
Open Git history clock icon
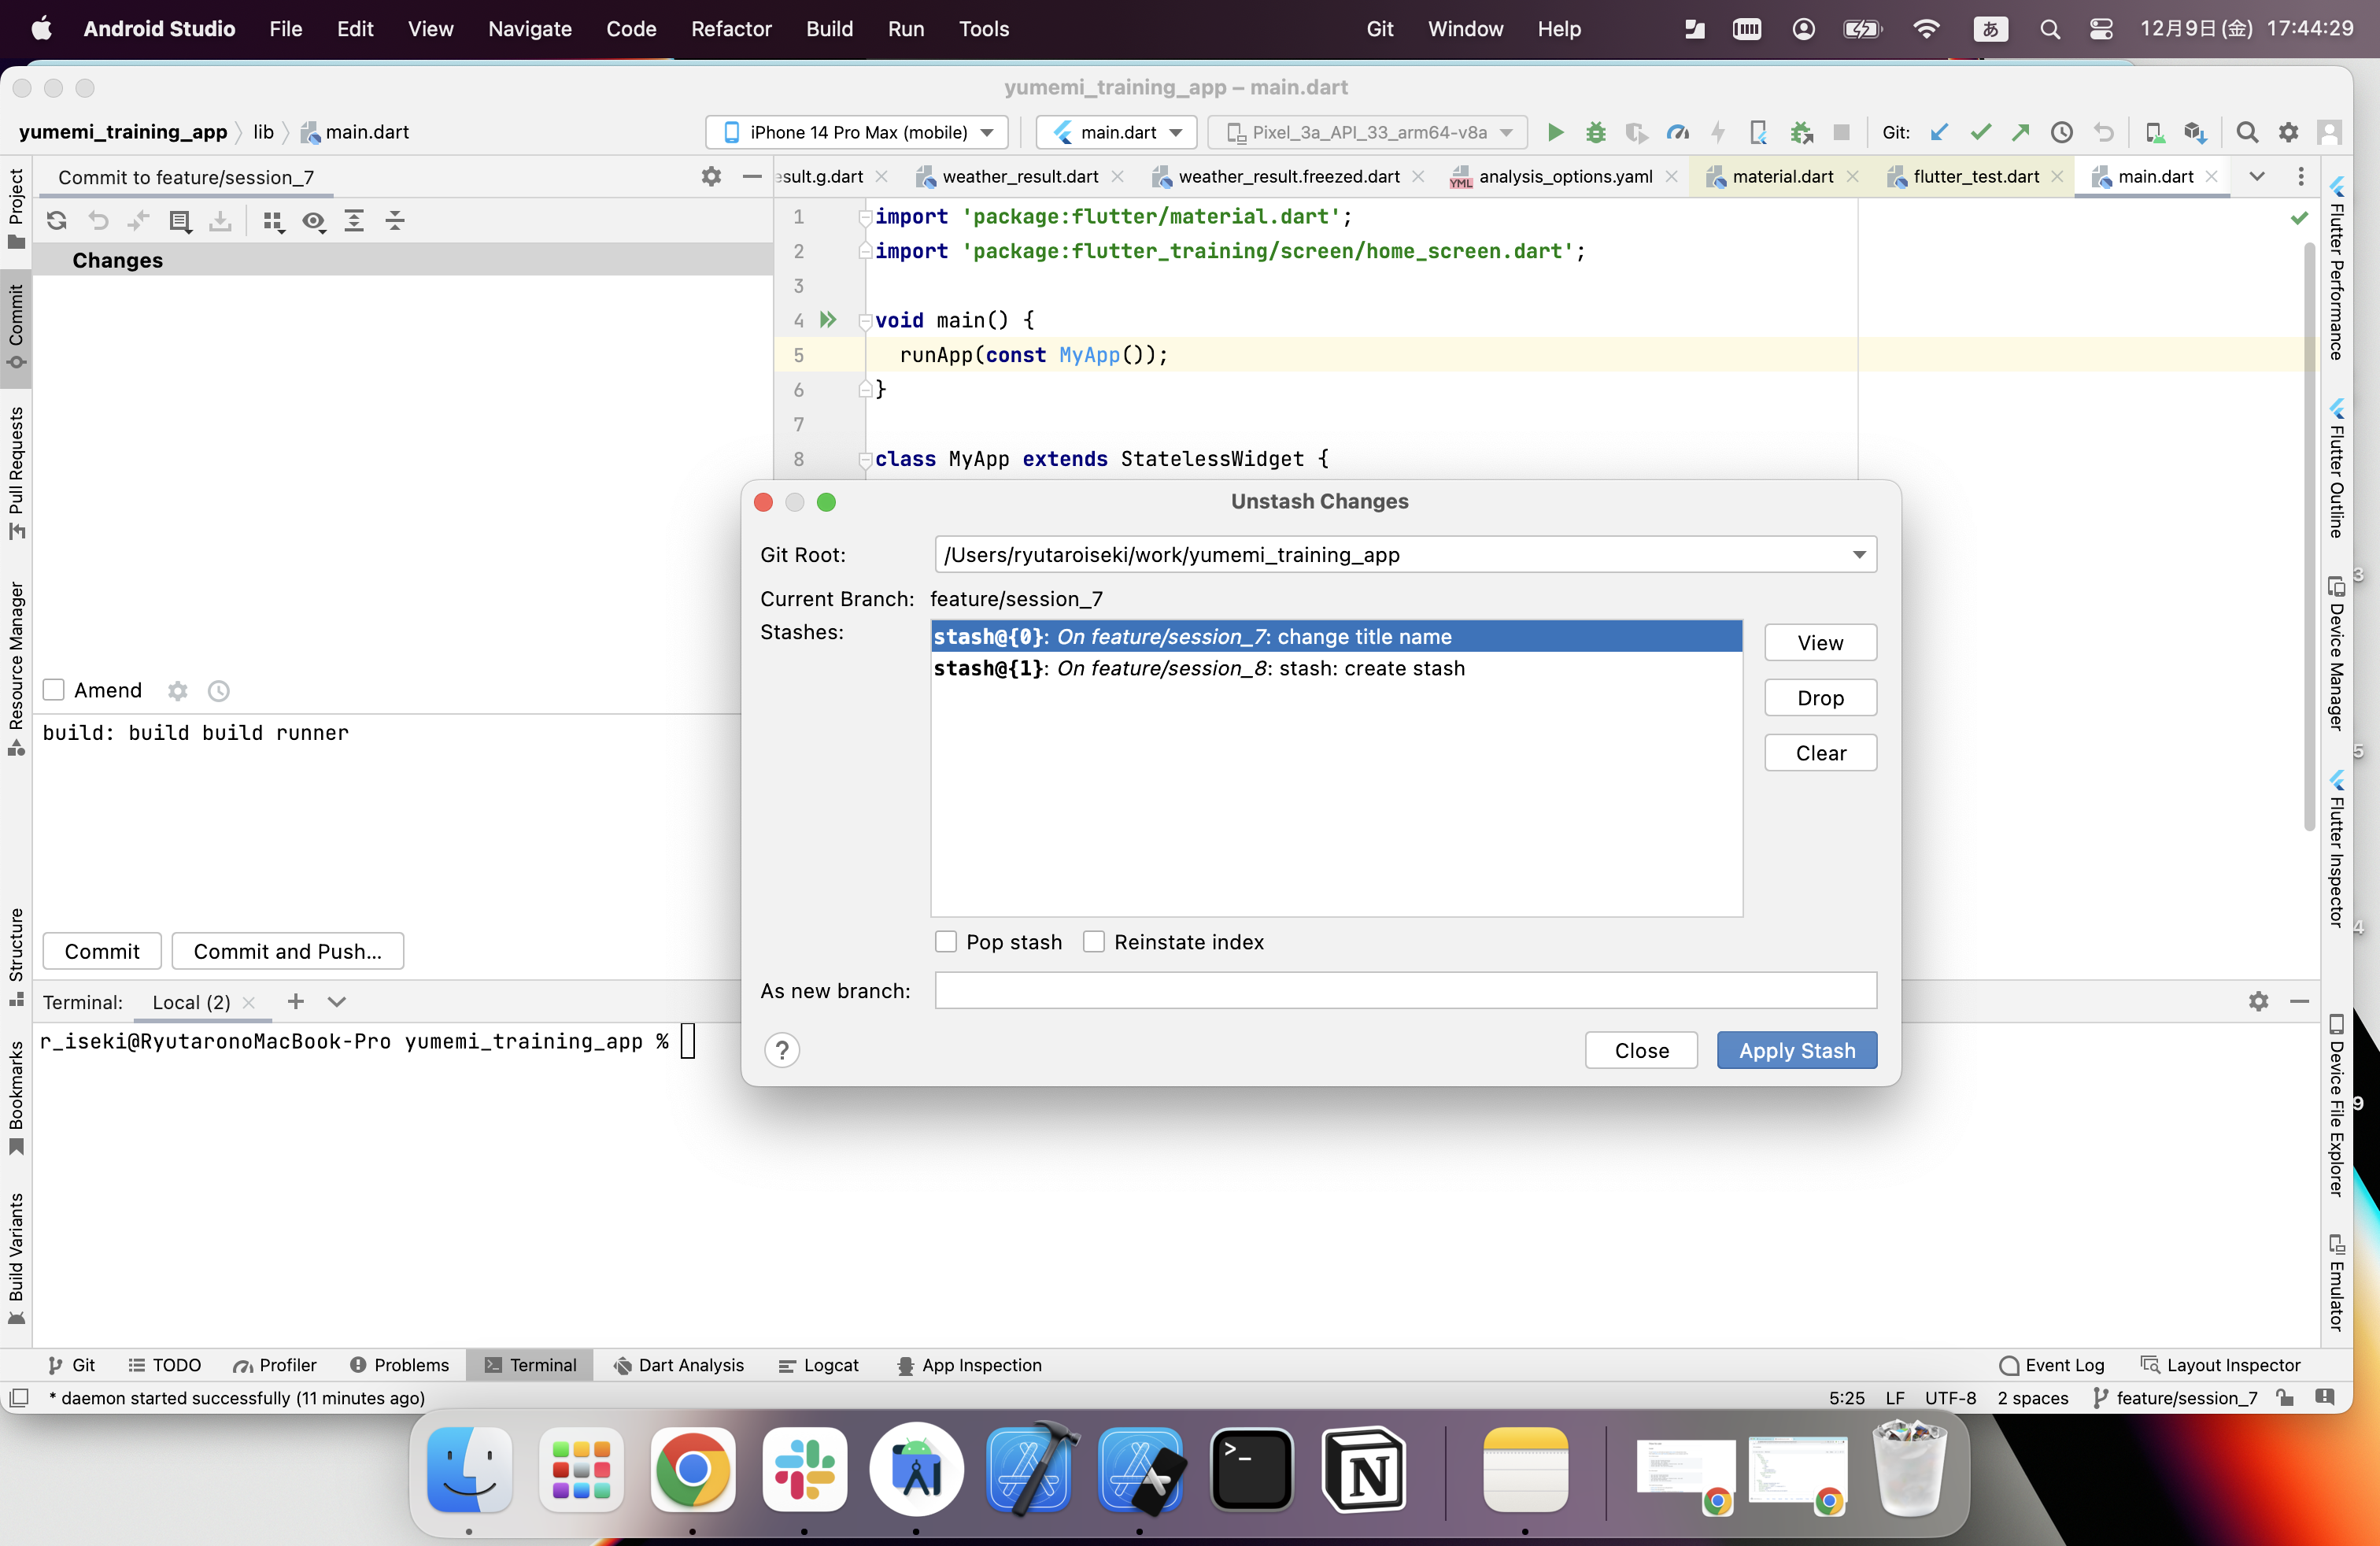(x=2062, y=132)
